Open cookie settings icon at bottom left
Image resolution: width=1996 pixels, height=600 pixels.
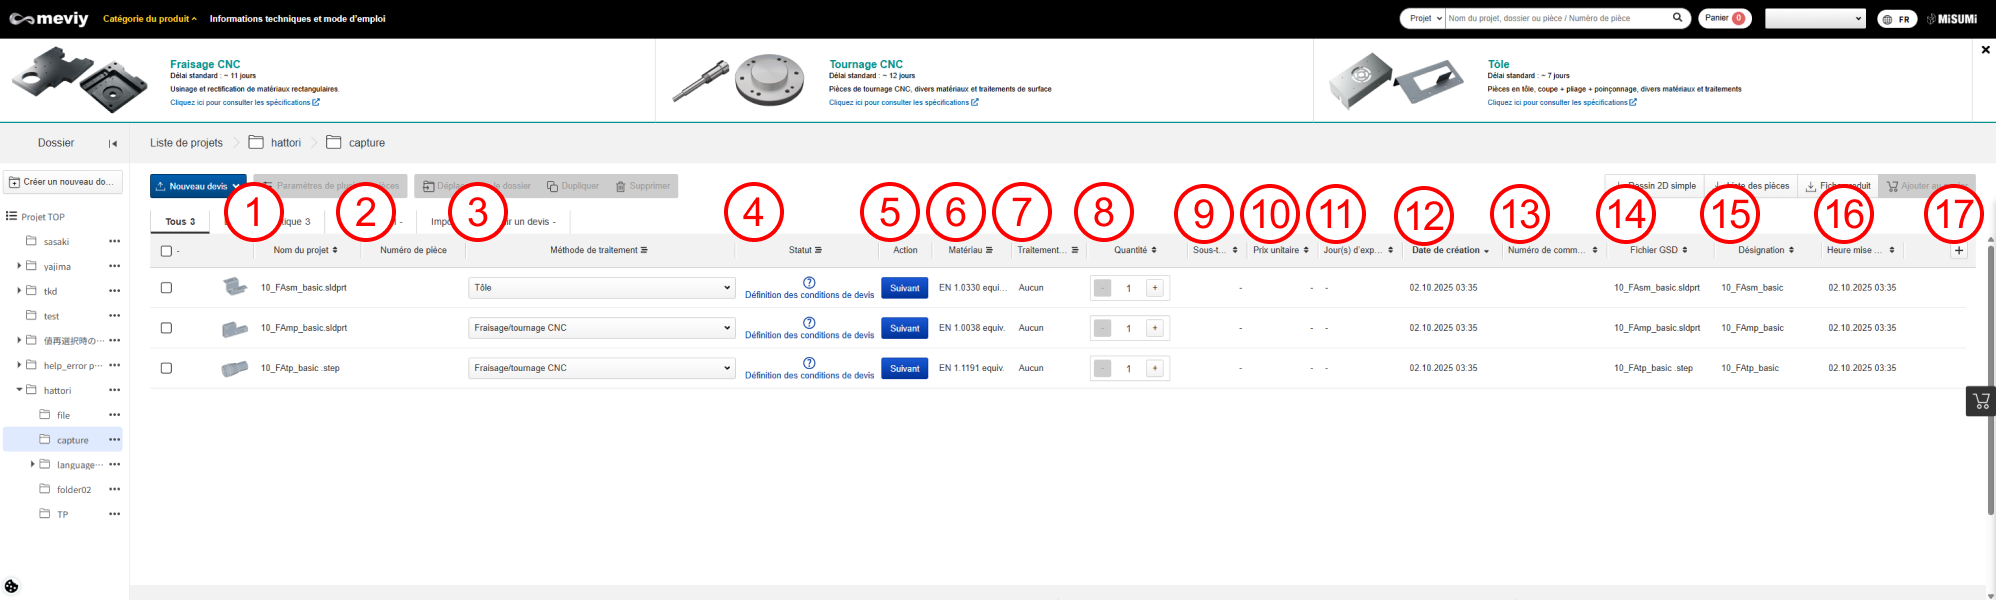coord(12,586)
